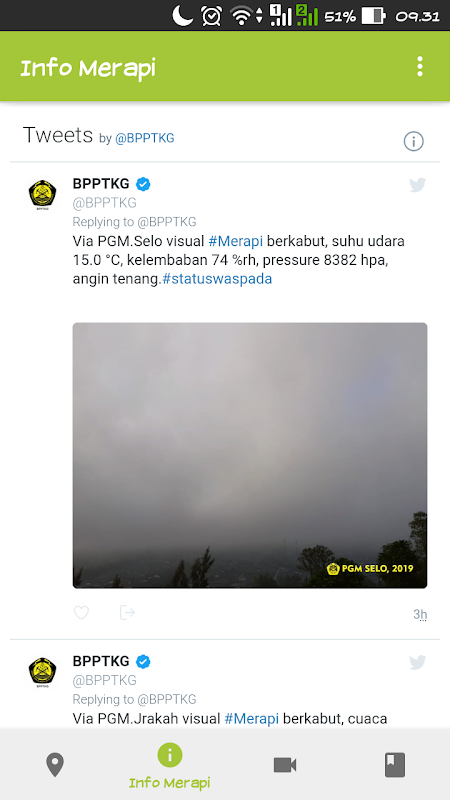Open the three-dot overflow menu
Screen dimensions: 450x800
pos(419,66)
